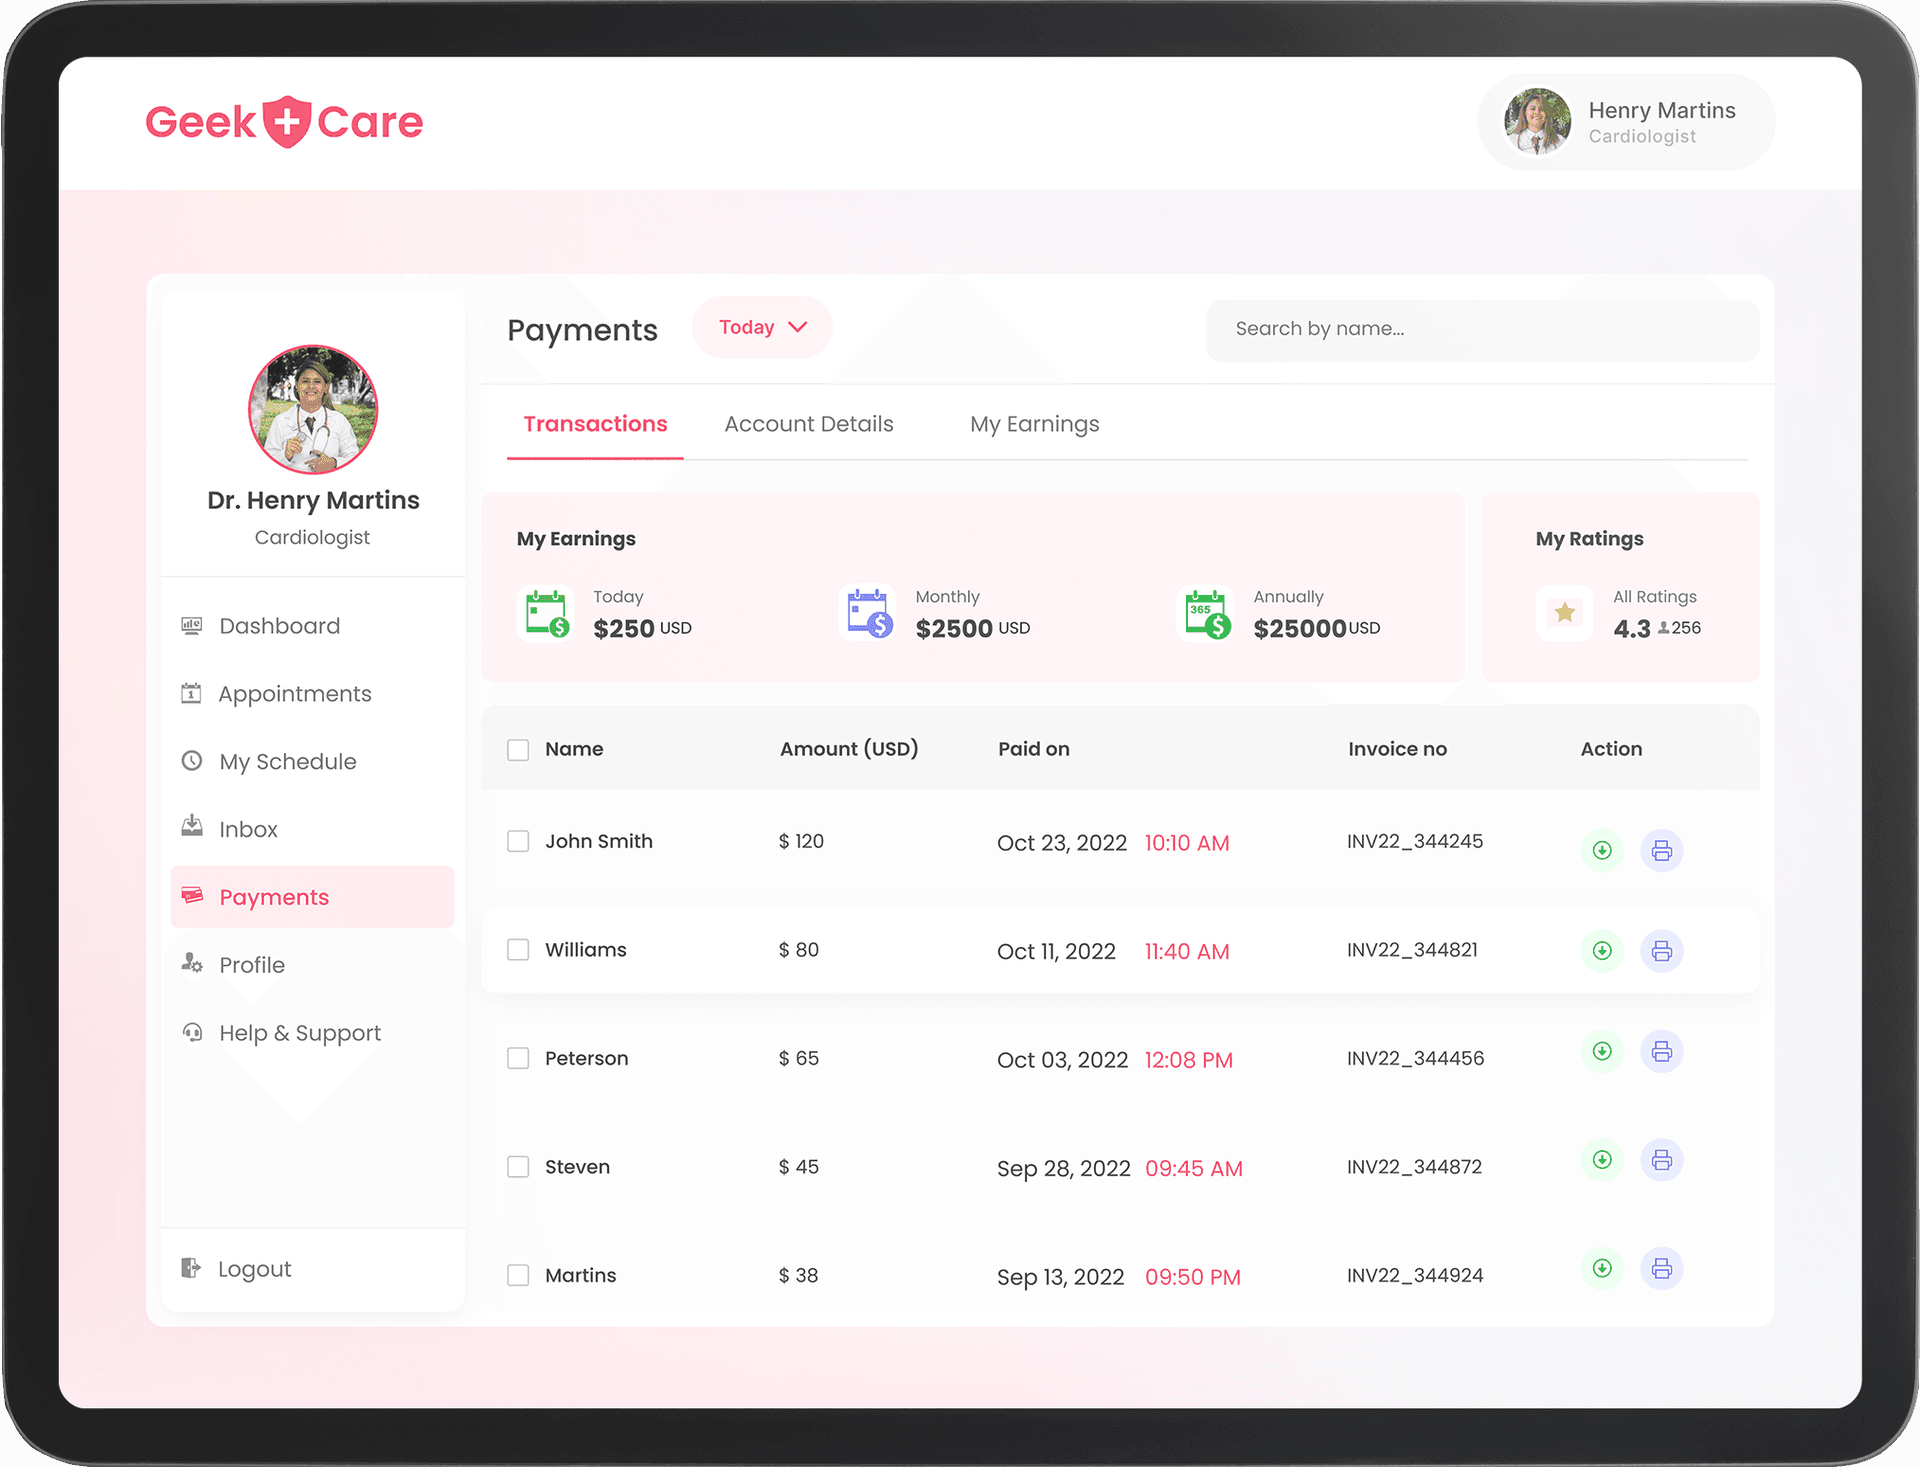Click the Sep 28, 2022 date cell

1063,1168
